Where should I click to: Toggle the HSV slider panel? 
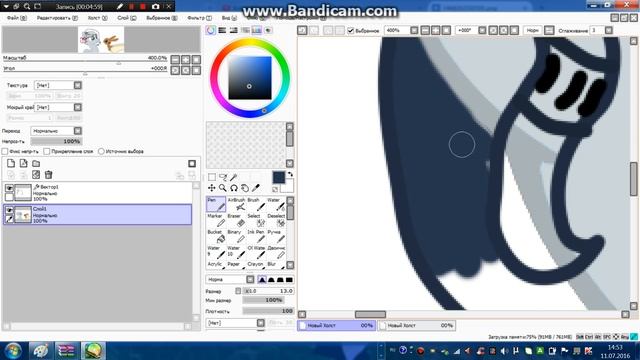click(x=233, y=30)
